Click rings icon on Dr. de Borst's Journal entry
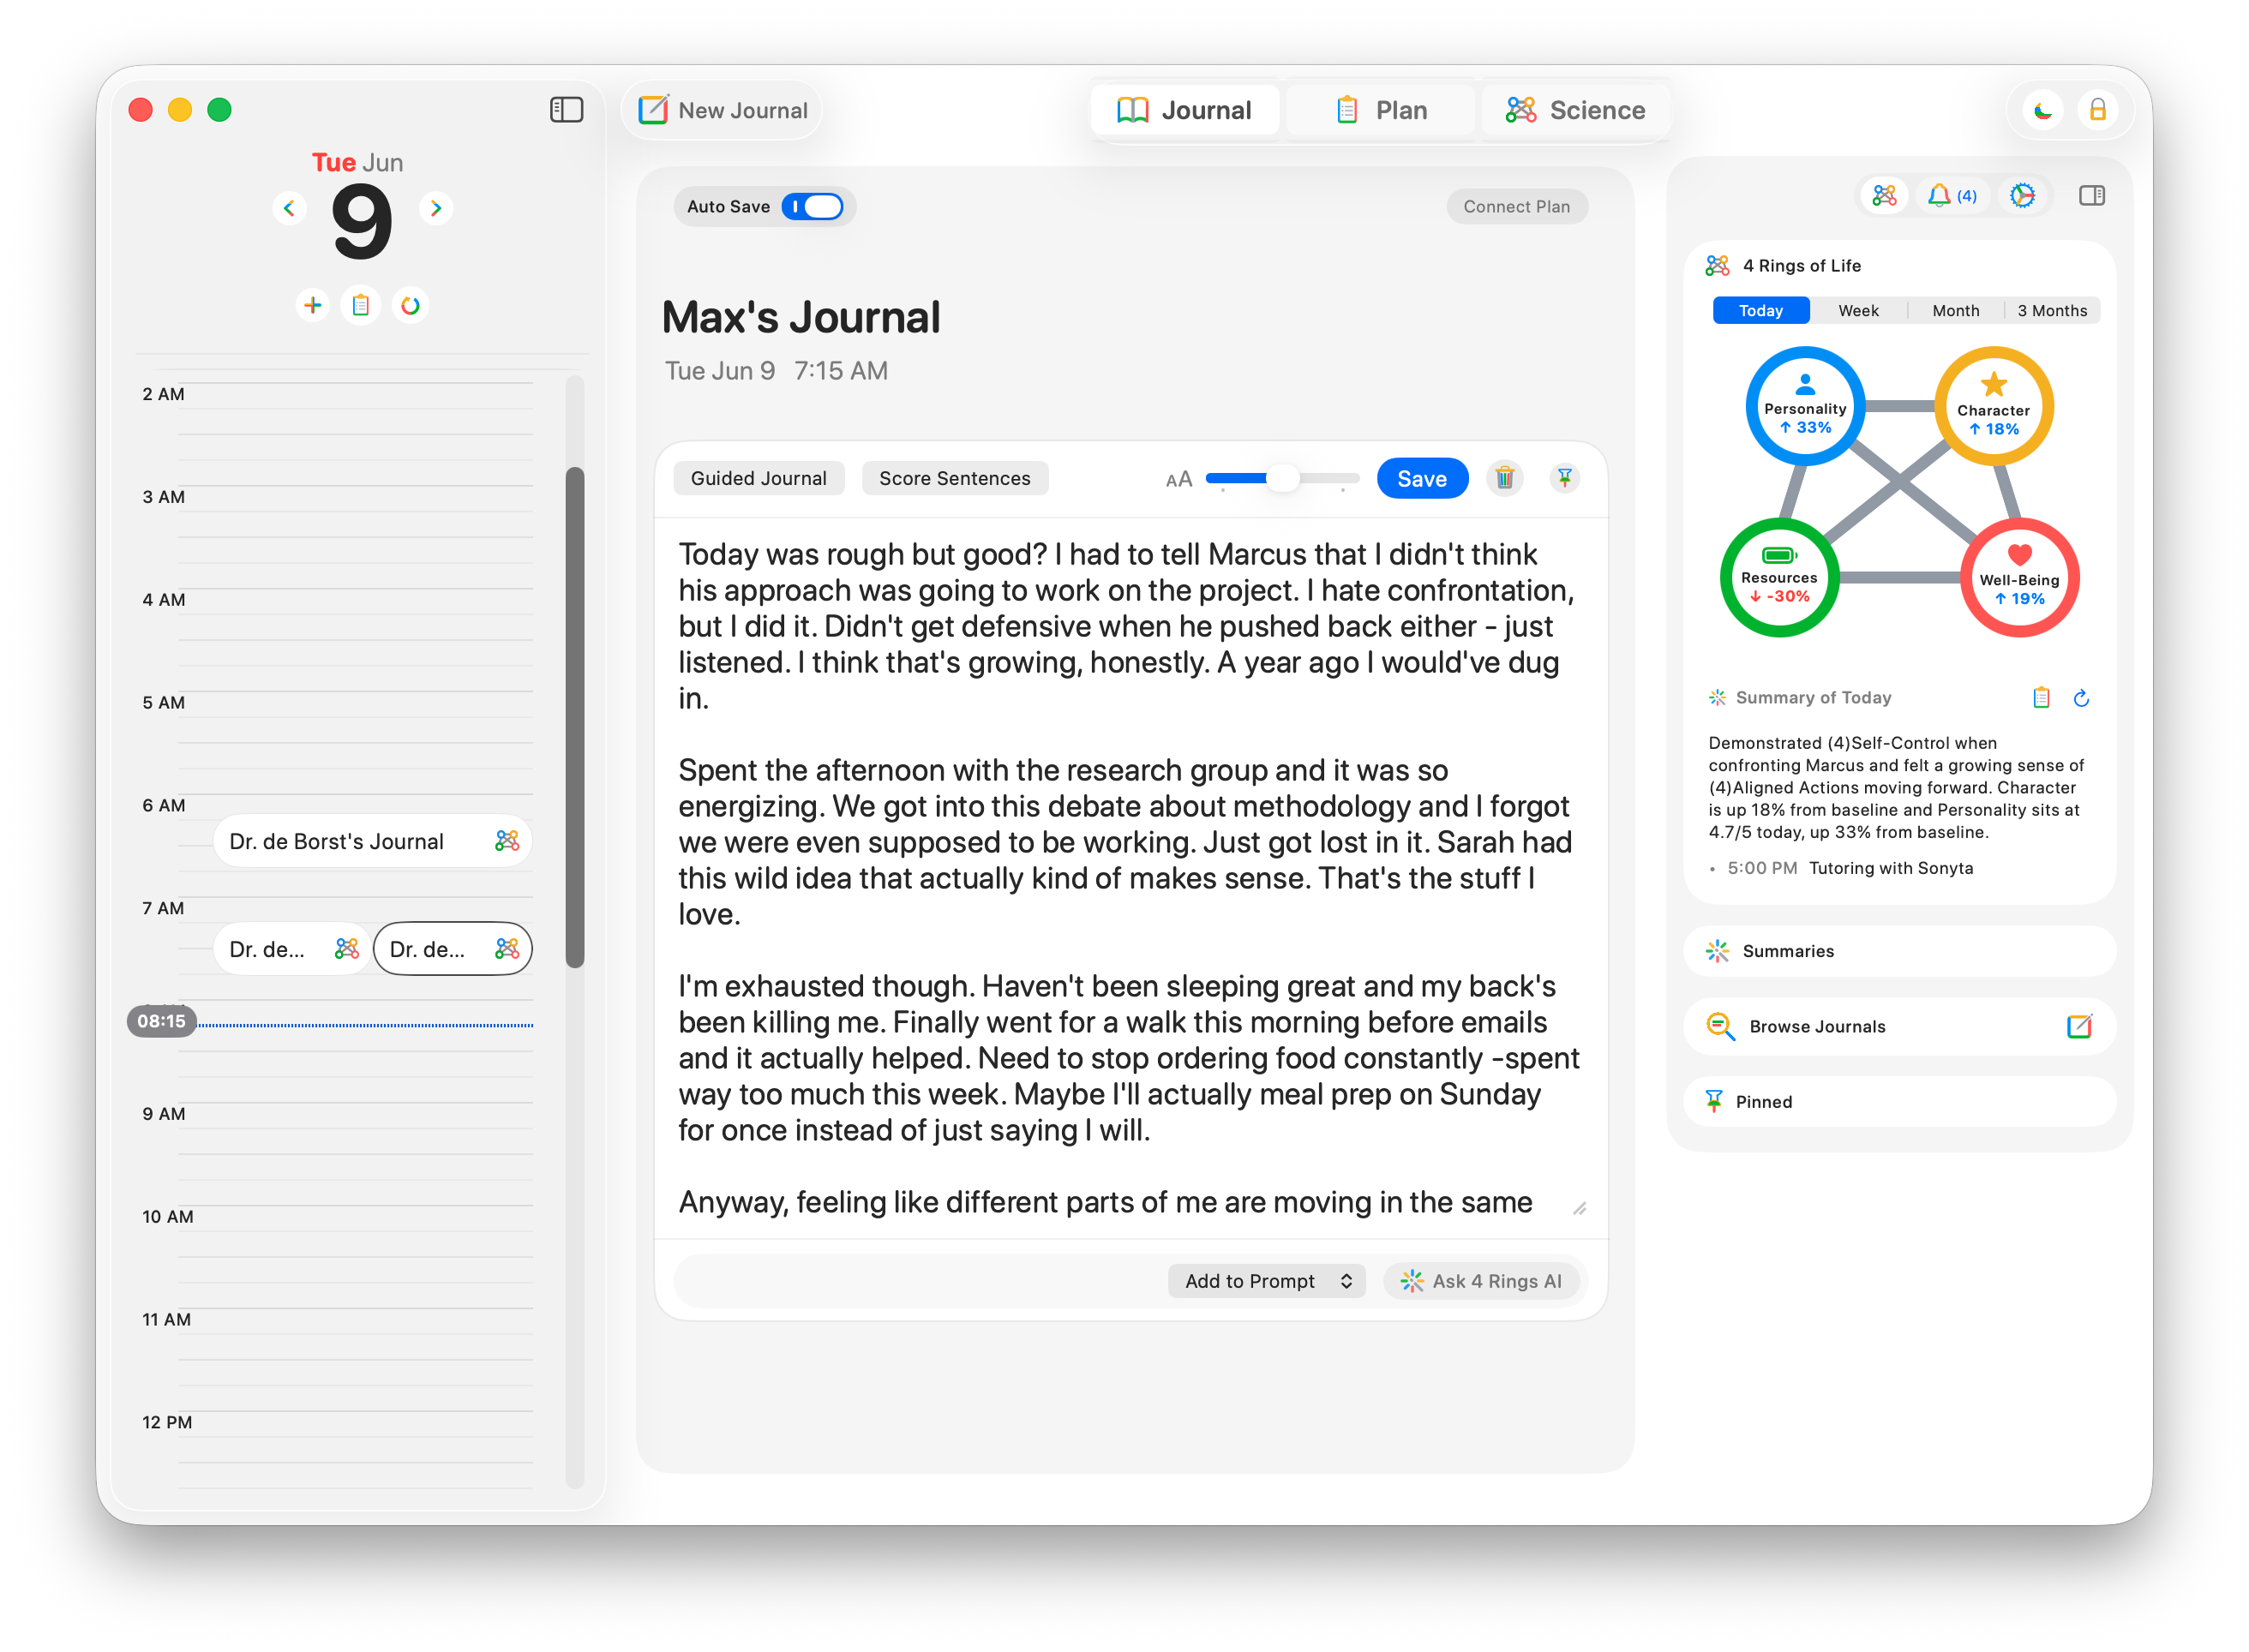The width and height of the screenshot is (2249, 1652). click(x=507, y=841)
